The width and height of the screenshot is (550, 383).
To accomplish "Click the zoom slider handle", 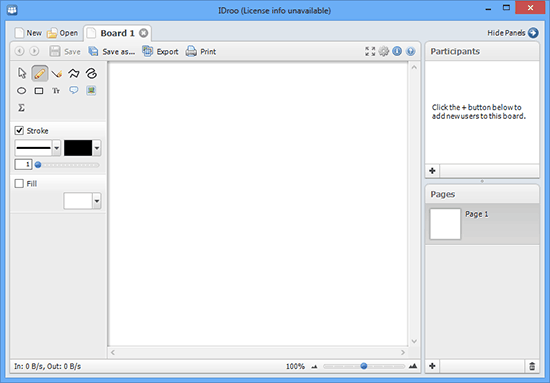I will pos(364,366).
